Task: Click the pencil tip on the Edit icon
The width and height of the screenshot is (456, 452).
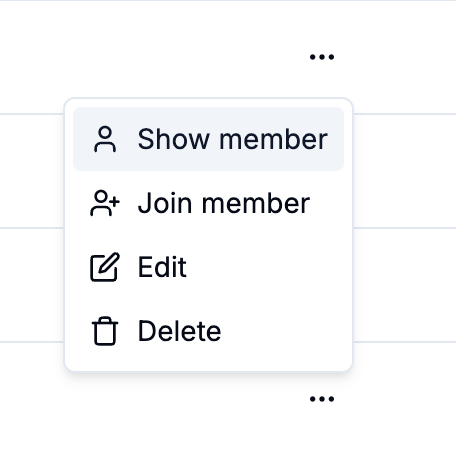Action: pyautogui.click(x=113, y=260)
